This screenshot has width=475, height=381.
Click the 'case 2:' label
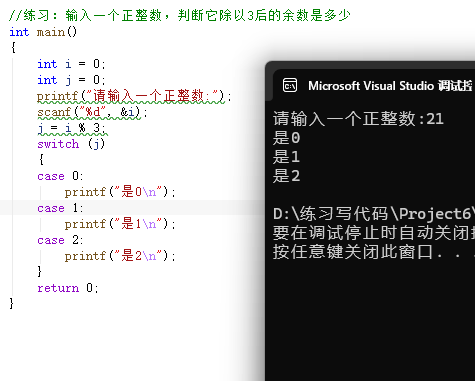coord(60,240)
